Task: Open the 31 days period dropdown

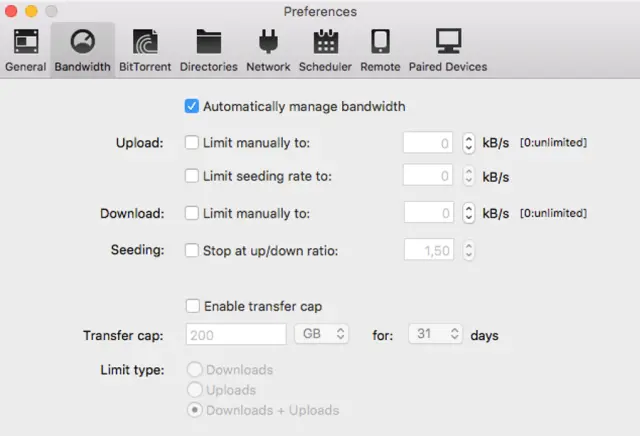Action: point(435,335)
